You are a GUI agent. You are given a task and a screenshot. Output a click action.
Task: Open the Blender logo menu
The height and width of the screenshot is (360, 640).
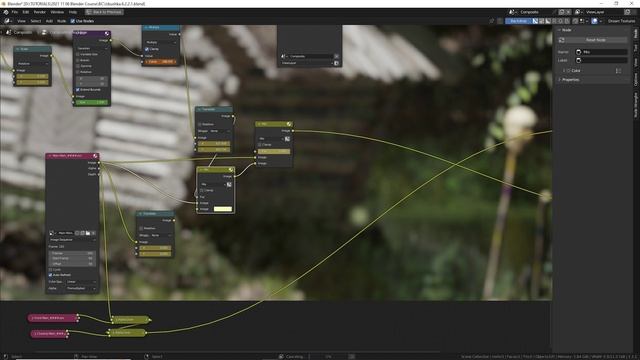coord(6,12)
